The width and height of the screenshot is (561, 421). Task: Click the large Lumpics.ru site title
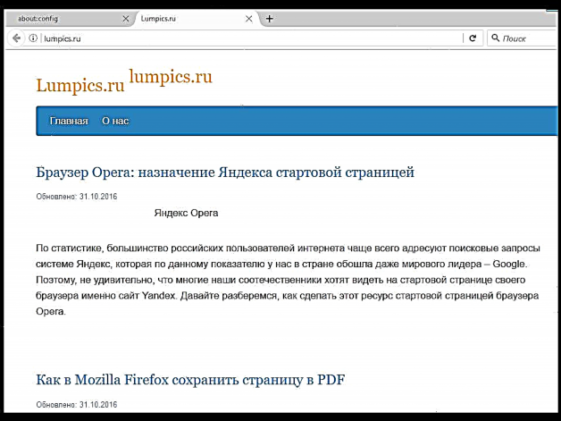click(80, 85)
